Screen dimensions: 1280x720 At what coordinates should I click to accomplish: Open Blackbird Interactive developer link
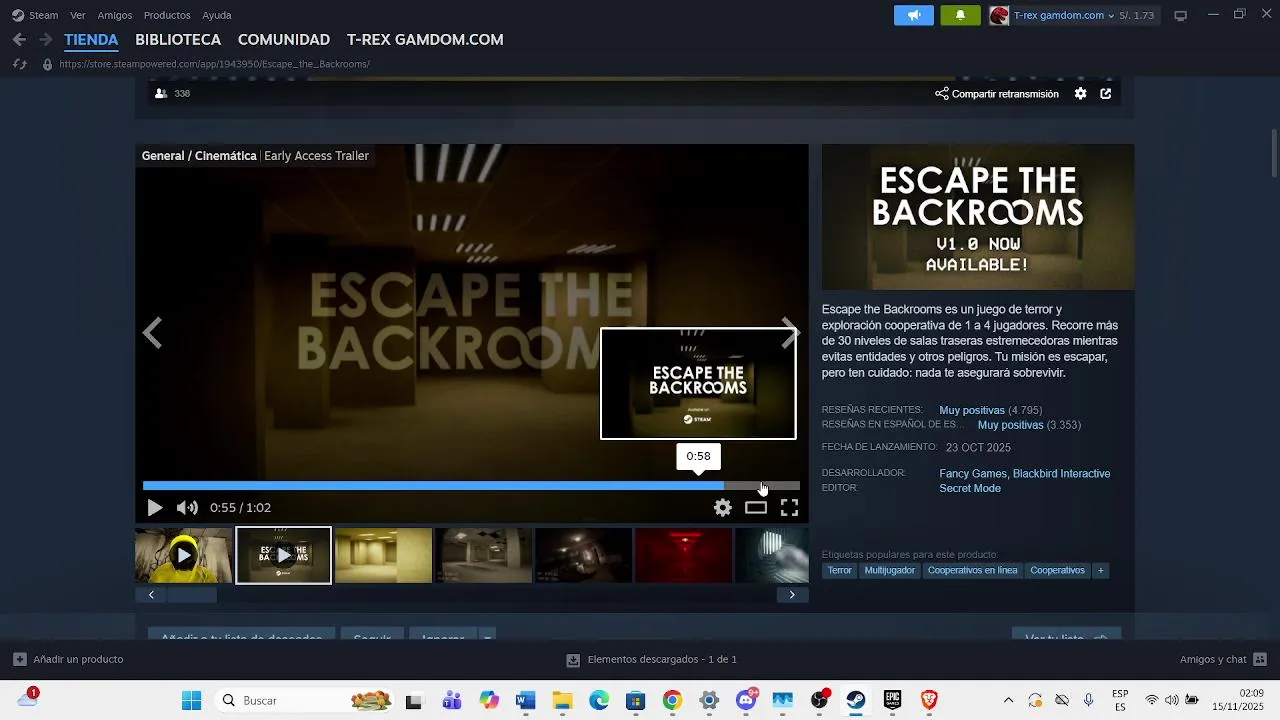tap(1061, 474)
